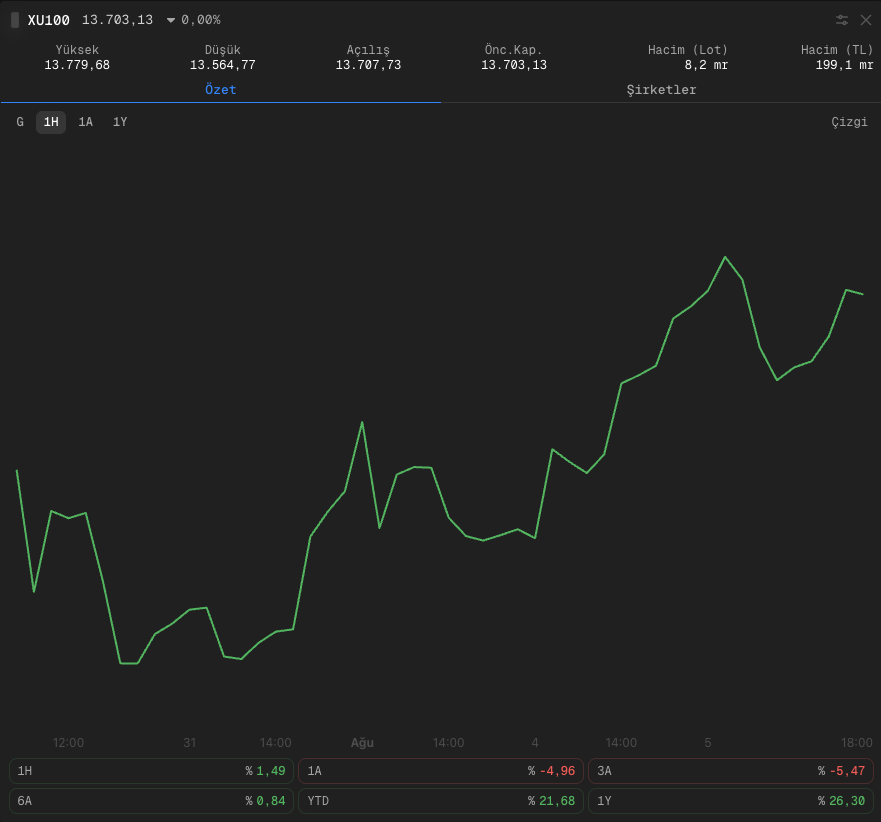
Task: Open the Çizgi chart type dropdown
Action: 849,122
